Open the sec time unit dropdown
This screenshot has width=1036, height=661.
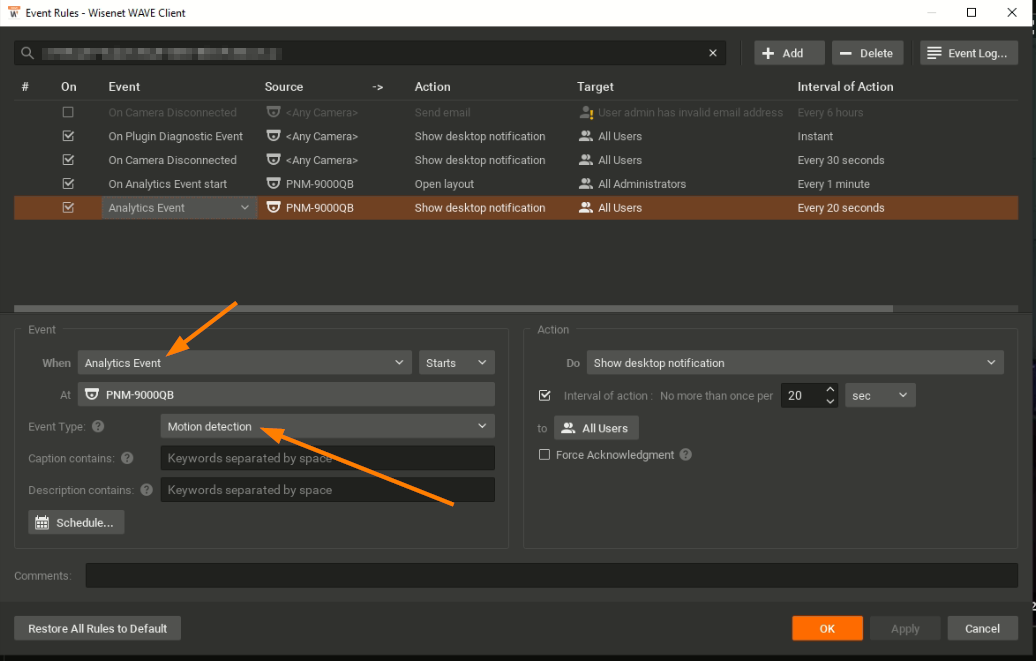coord(880,395)
